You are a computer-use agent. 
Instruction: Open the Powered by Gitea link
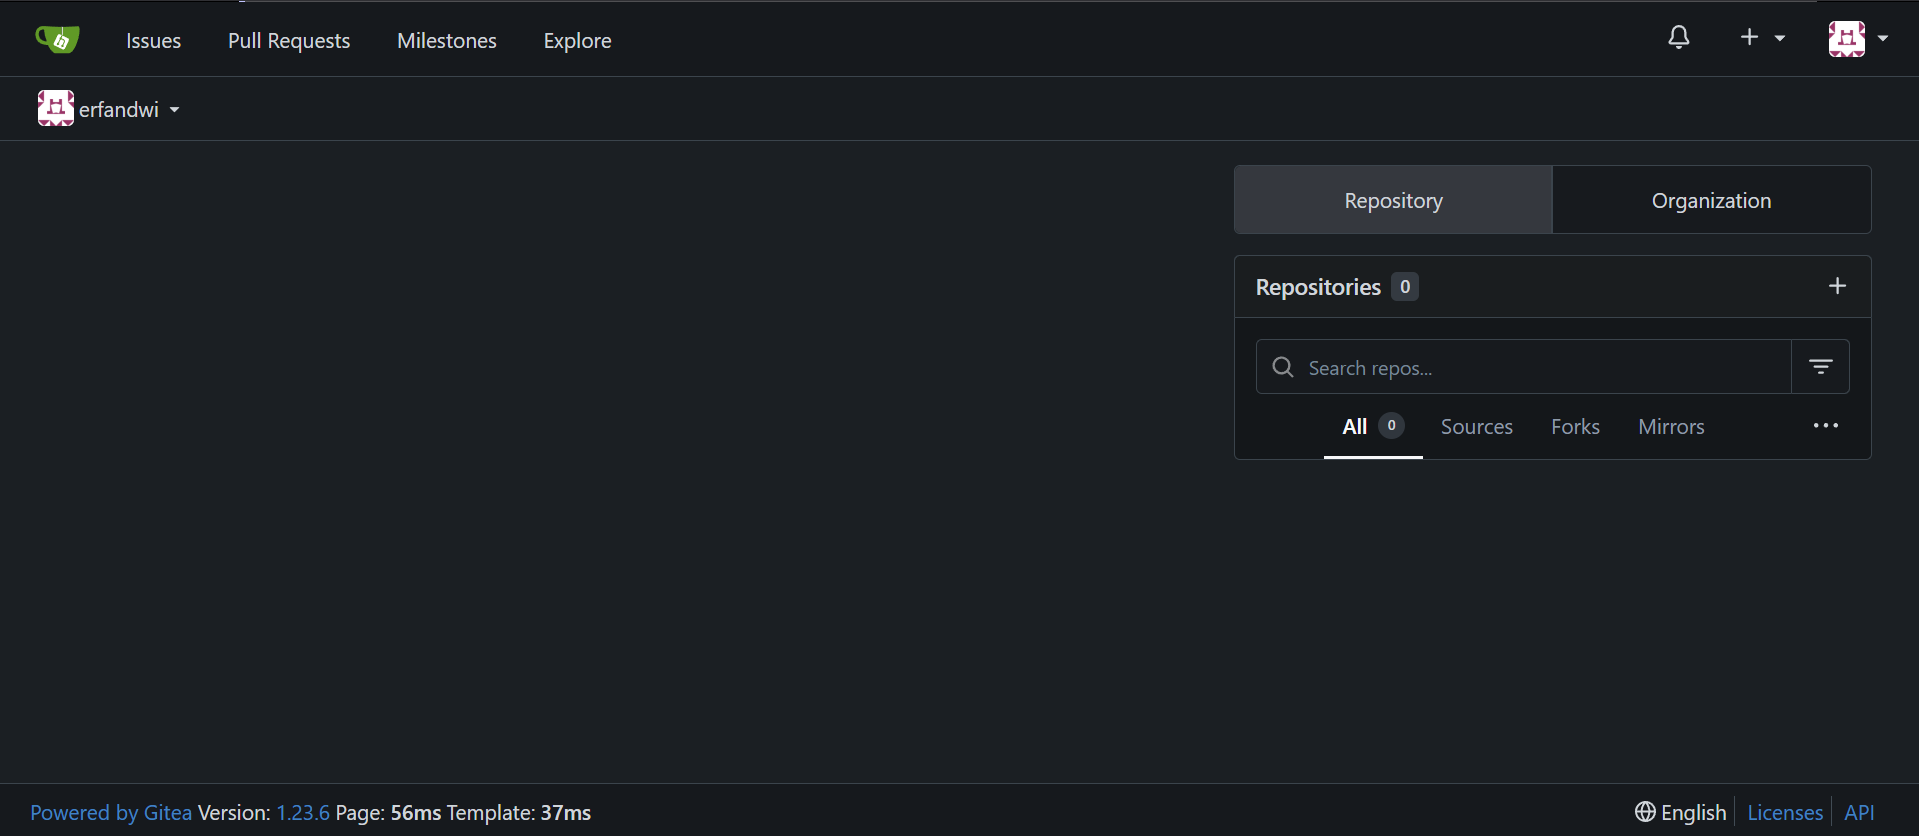(111, 813)
